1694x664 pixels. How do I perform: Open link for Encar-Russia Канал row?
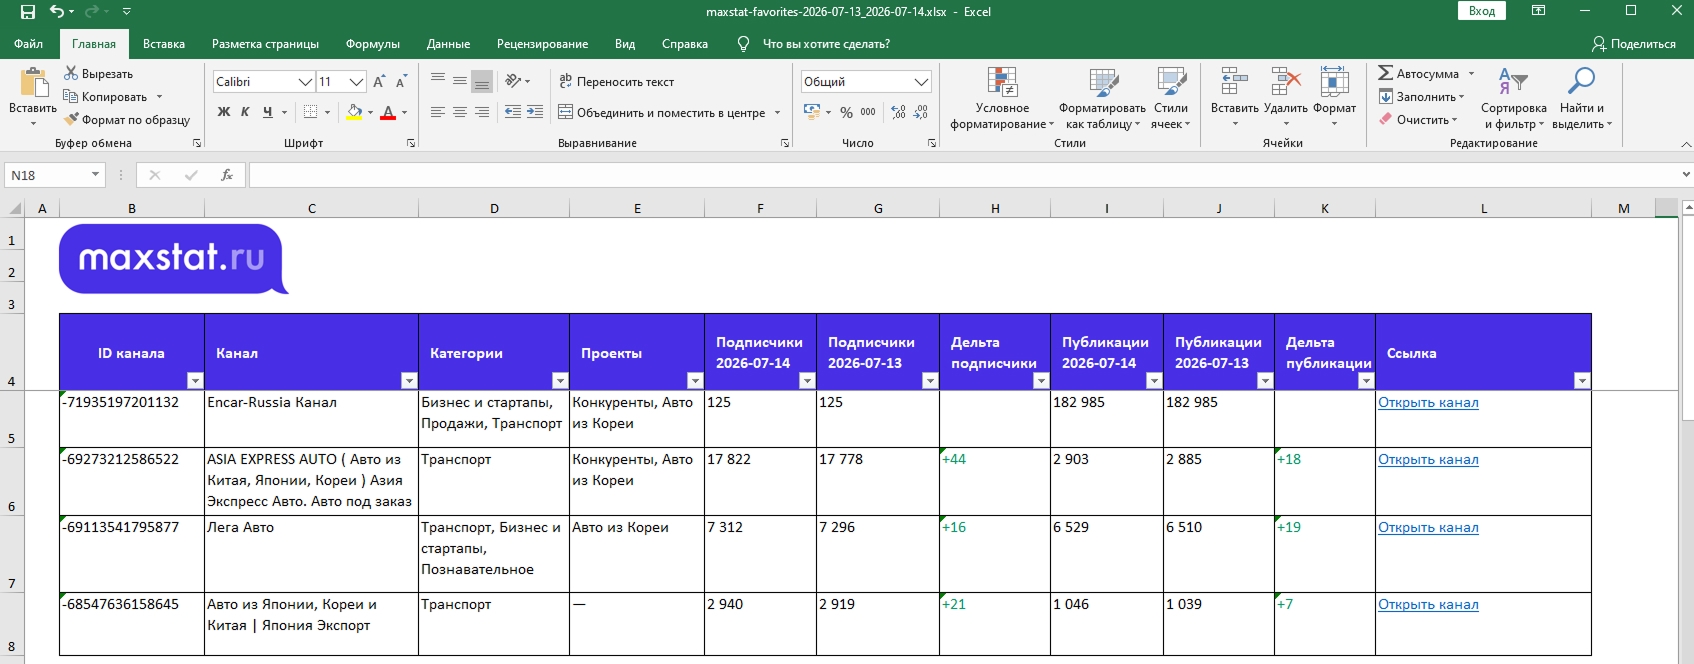tap(1428, 403)
